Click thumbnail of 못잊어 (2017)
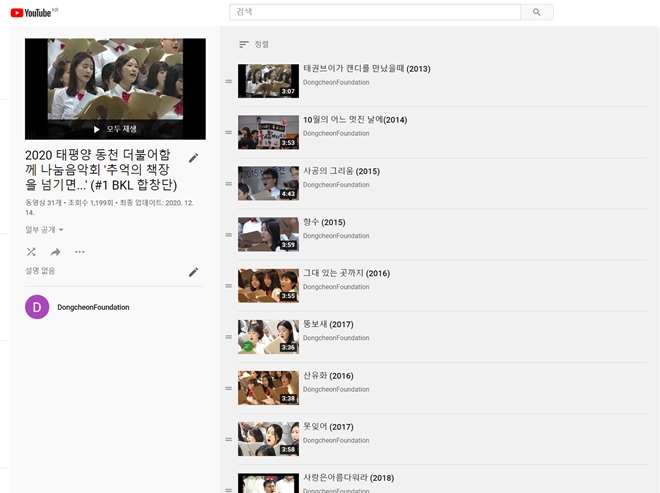Screen dimensions: 660x493 tap(268, 438)
